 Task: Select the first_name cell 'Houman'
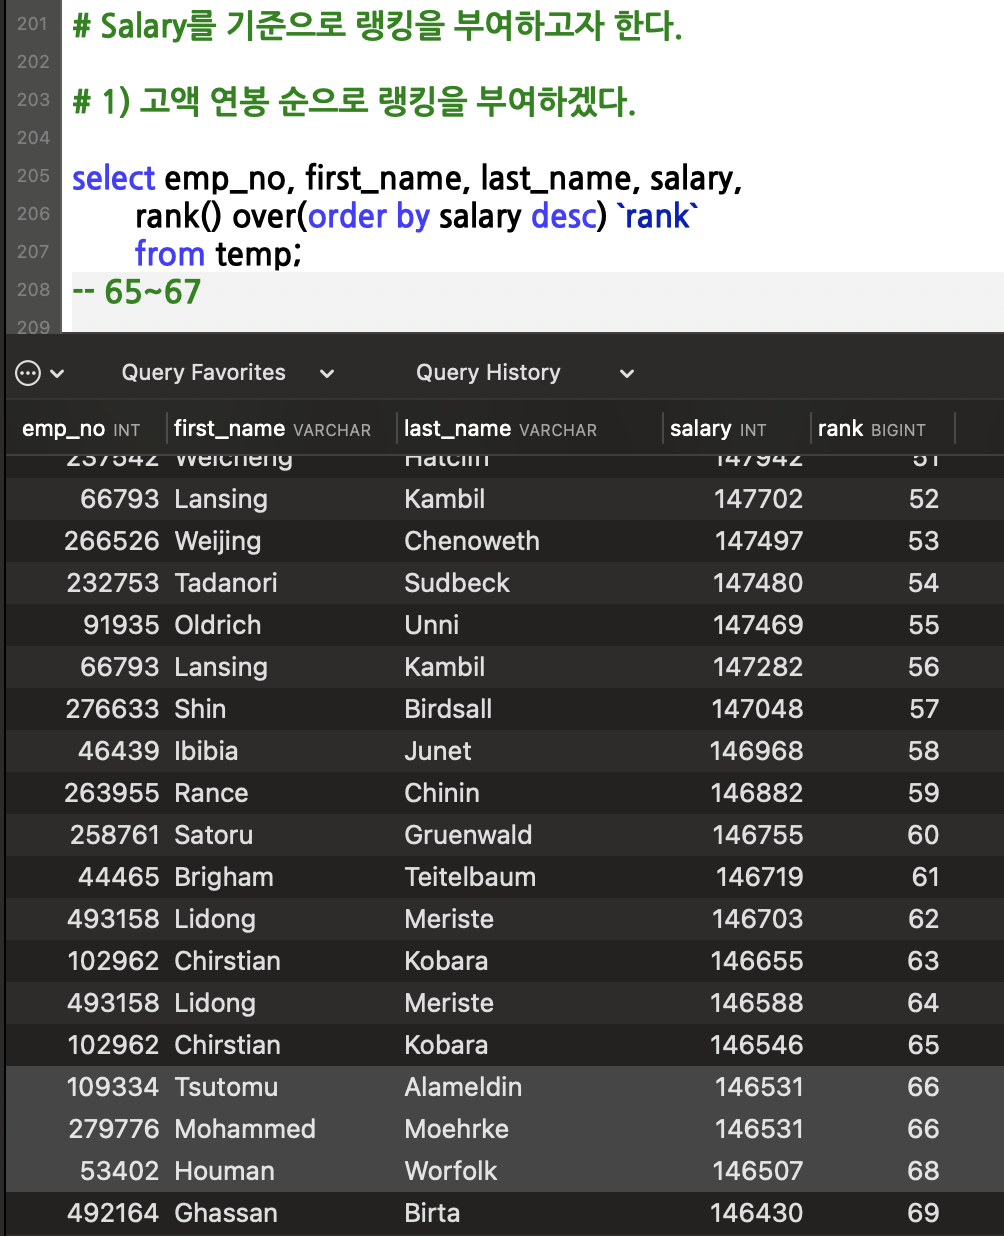(x=224, y=1171)
